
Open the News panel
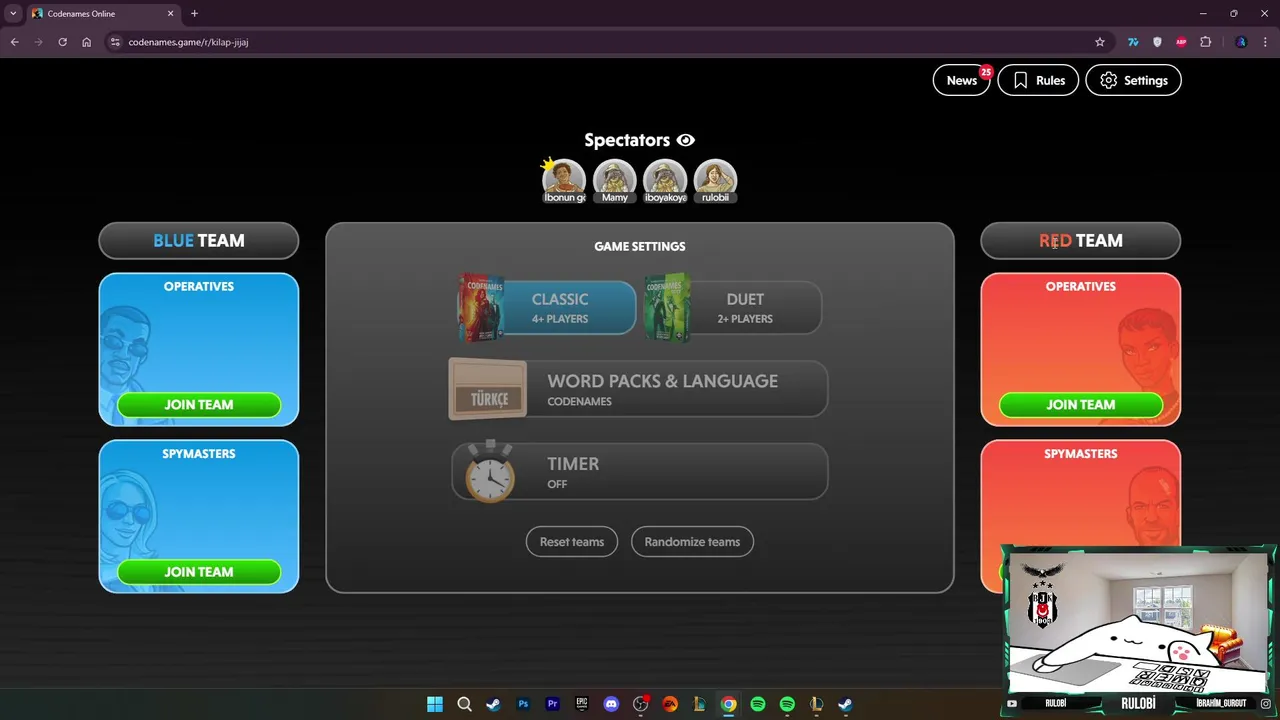pos(961,80)
